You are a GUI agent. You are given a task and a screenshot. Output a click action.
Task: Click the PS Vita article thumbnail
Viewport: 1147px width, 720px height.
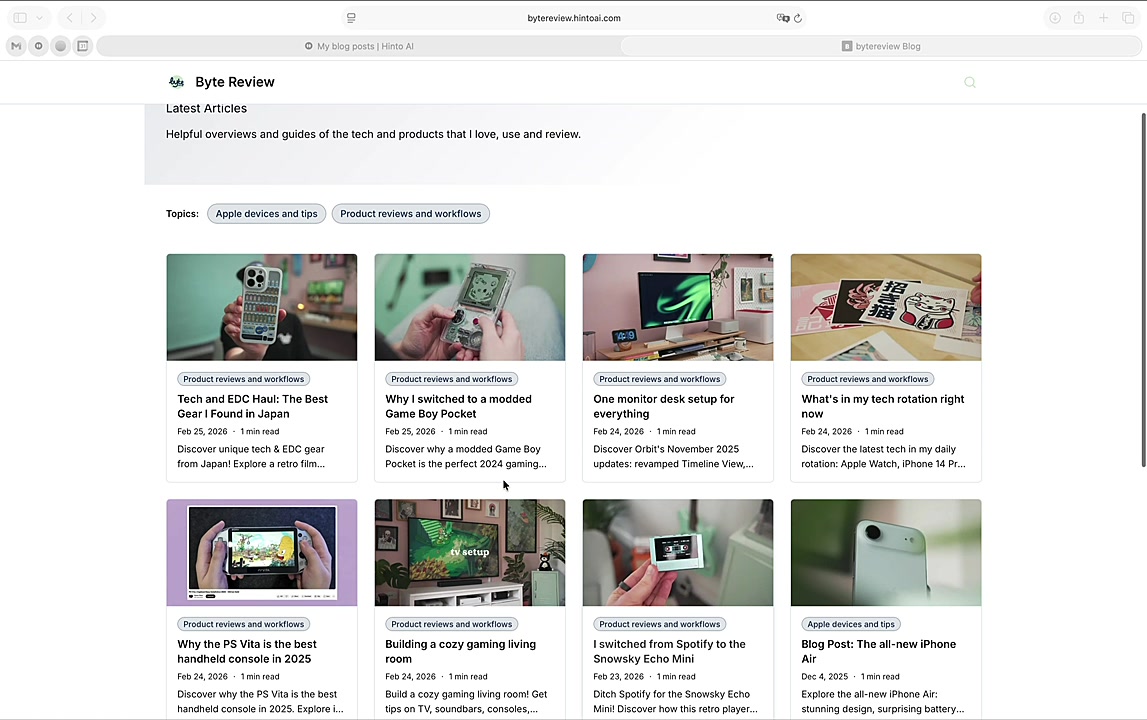click(x=262, y=552)
